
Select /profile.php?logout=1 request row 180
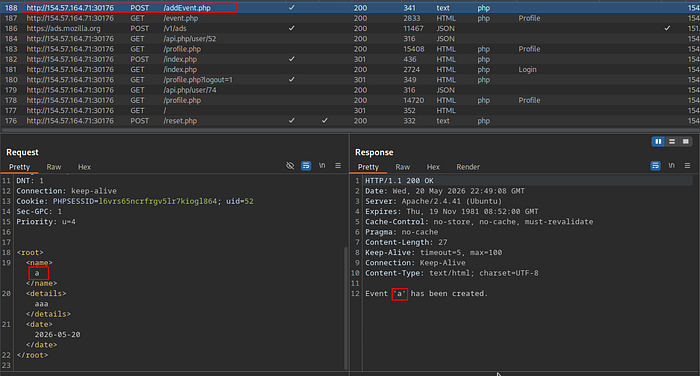point(350,80)
